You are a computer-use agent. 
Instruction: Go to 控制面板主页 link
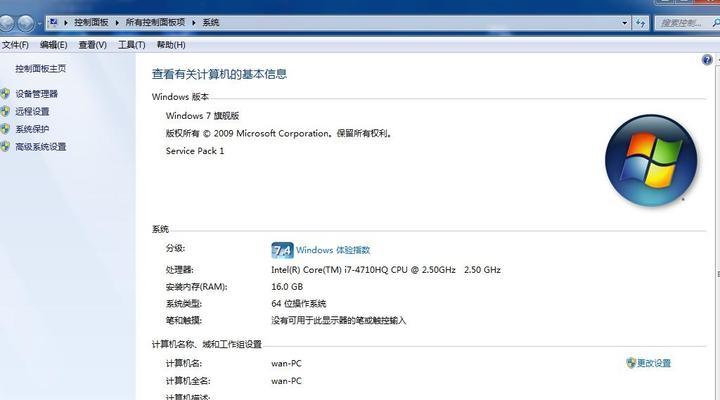click(x=40, y=69)
